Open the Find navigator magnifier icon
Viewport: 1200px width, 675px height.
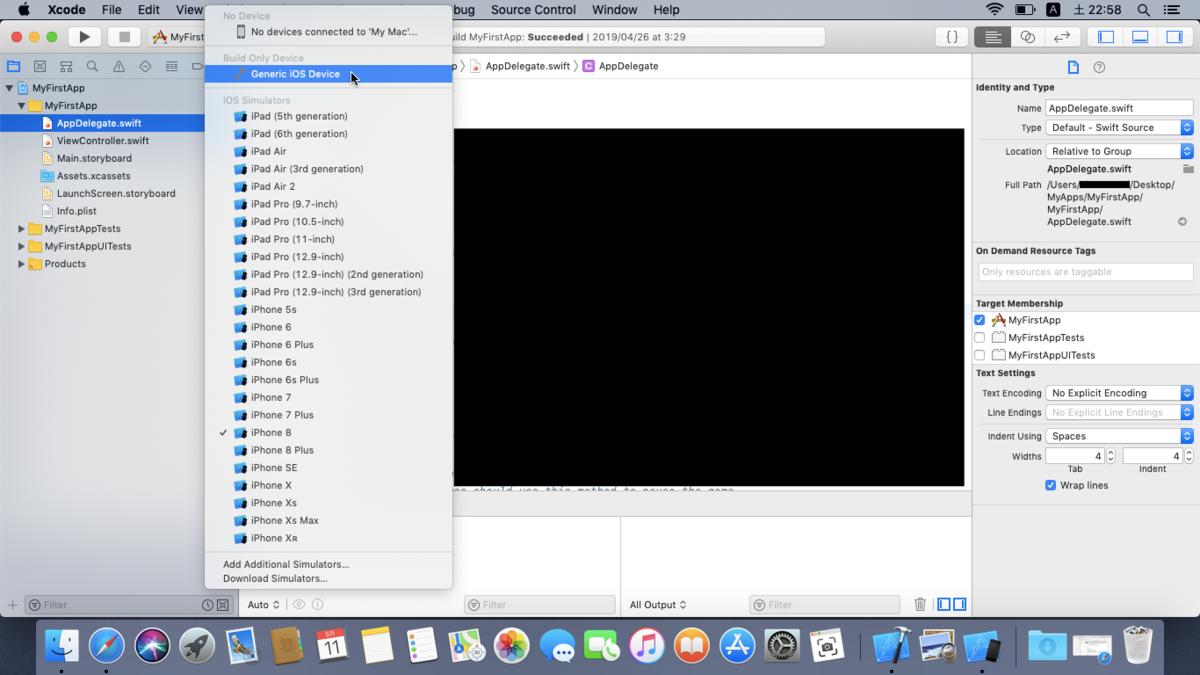click(x=92, y=66)
